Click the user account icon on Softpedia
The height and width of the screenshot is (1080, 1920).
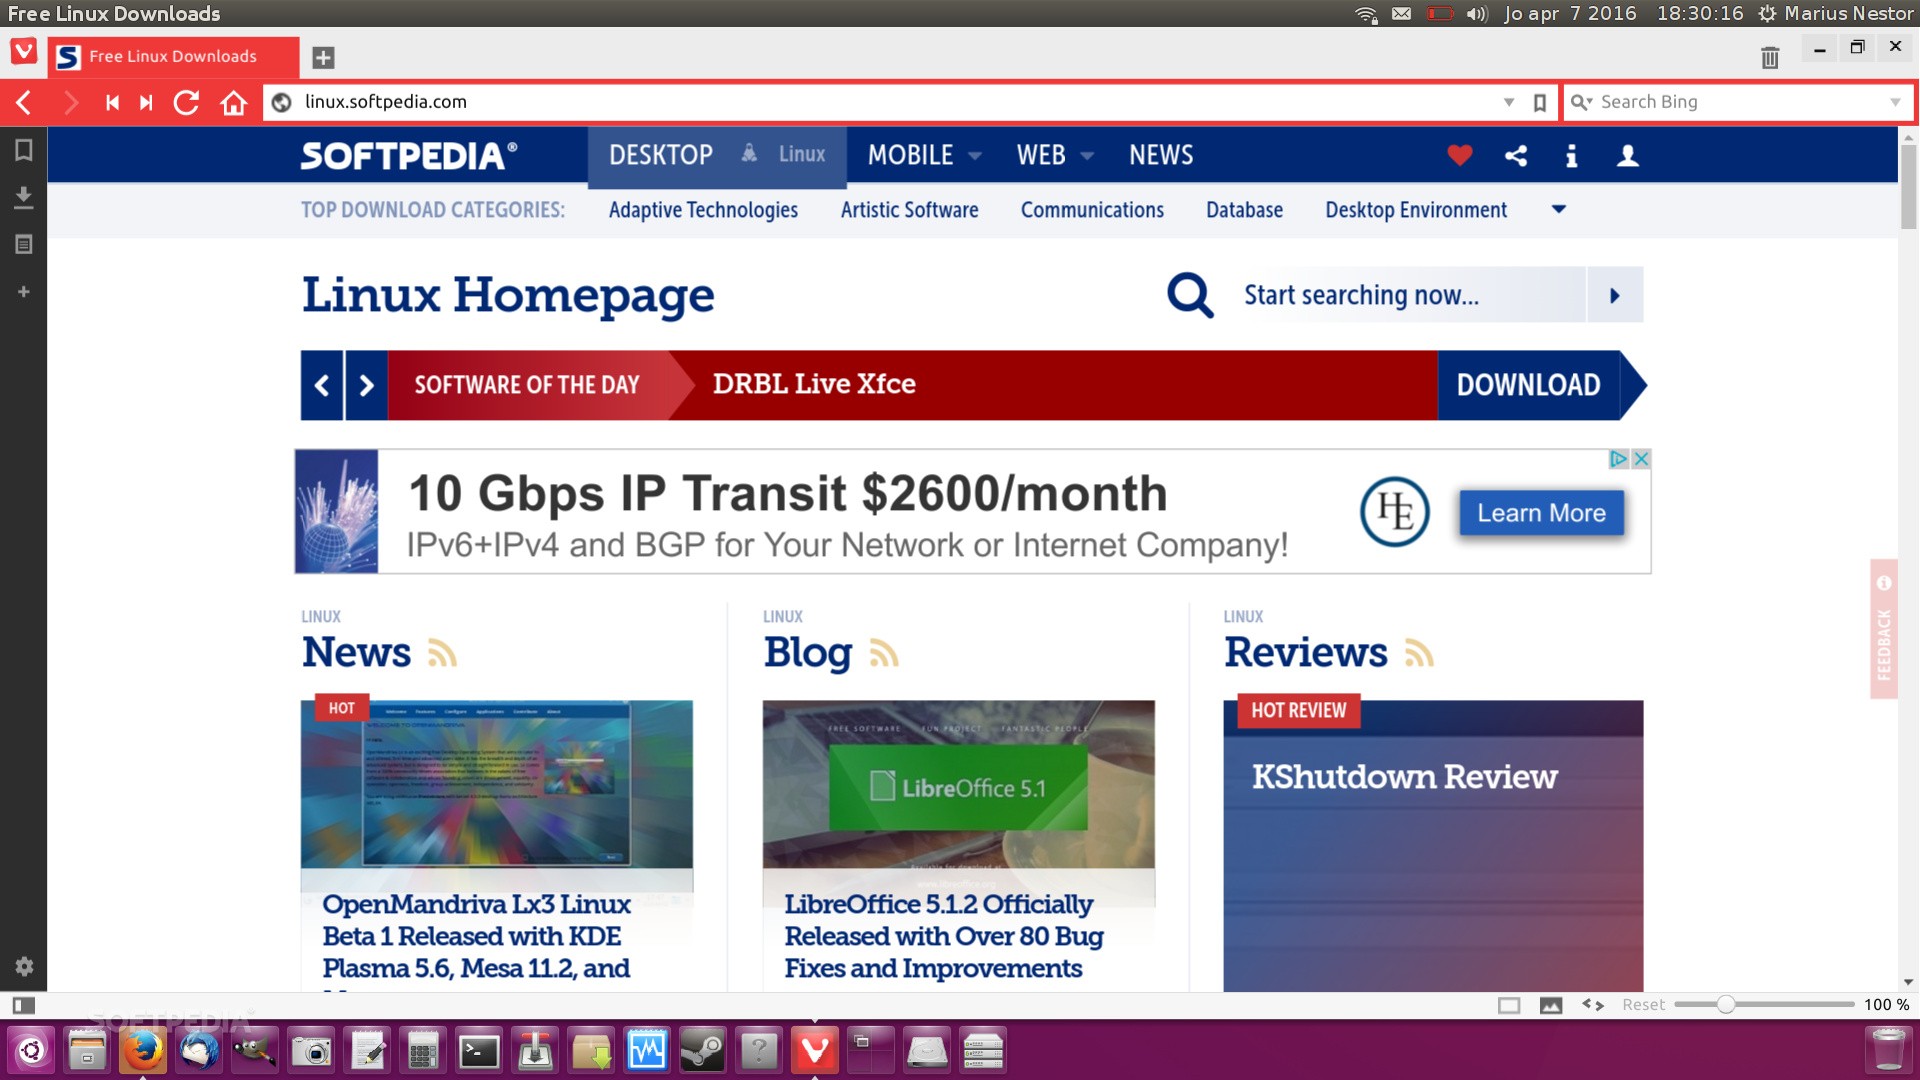(x=1626, y=156)
